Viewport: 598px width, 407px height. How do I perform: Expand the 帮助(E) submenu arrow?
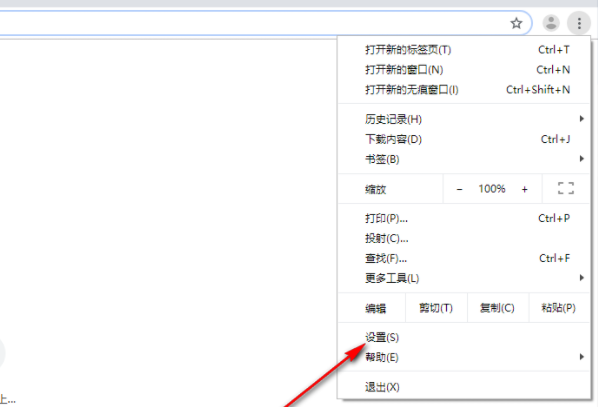point(582,357)
